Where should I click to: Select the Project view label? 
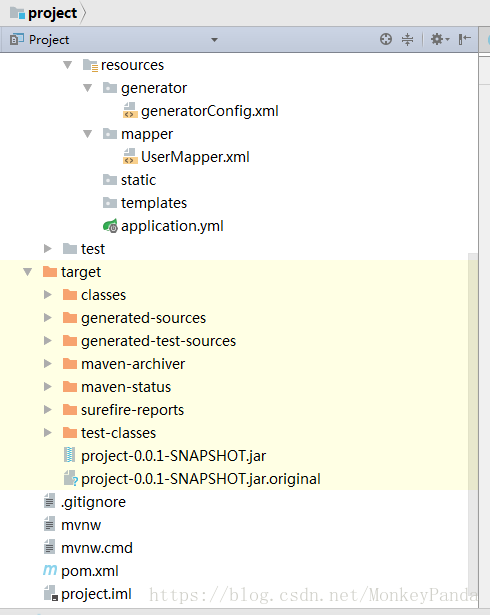pos(49,40)
